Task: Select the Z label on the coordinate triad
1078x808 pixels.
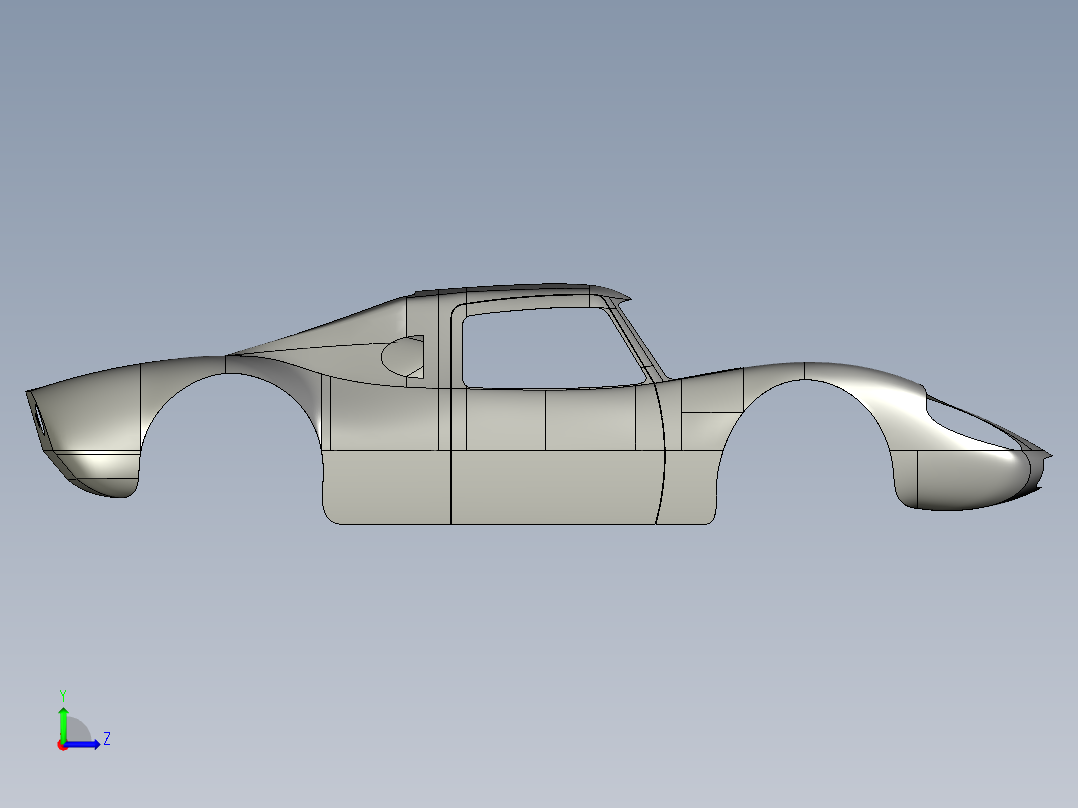Action: [103, 741]
